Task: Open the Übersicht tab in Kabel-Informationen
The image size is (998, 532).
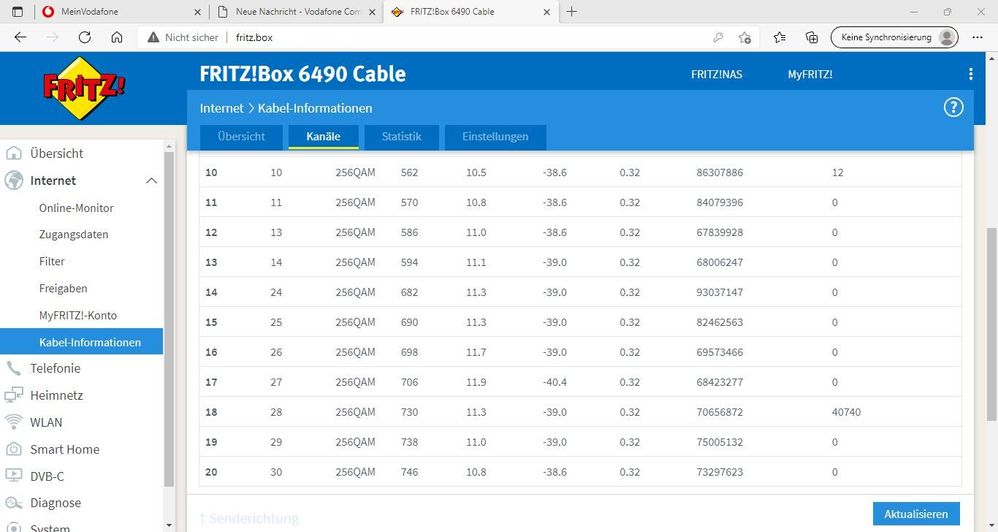Action: coord(241,137)
